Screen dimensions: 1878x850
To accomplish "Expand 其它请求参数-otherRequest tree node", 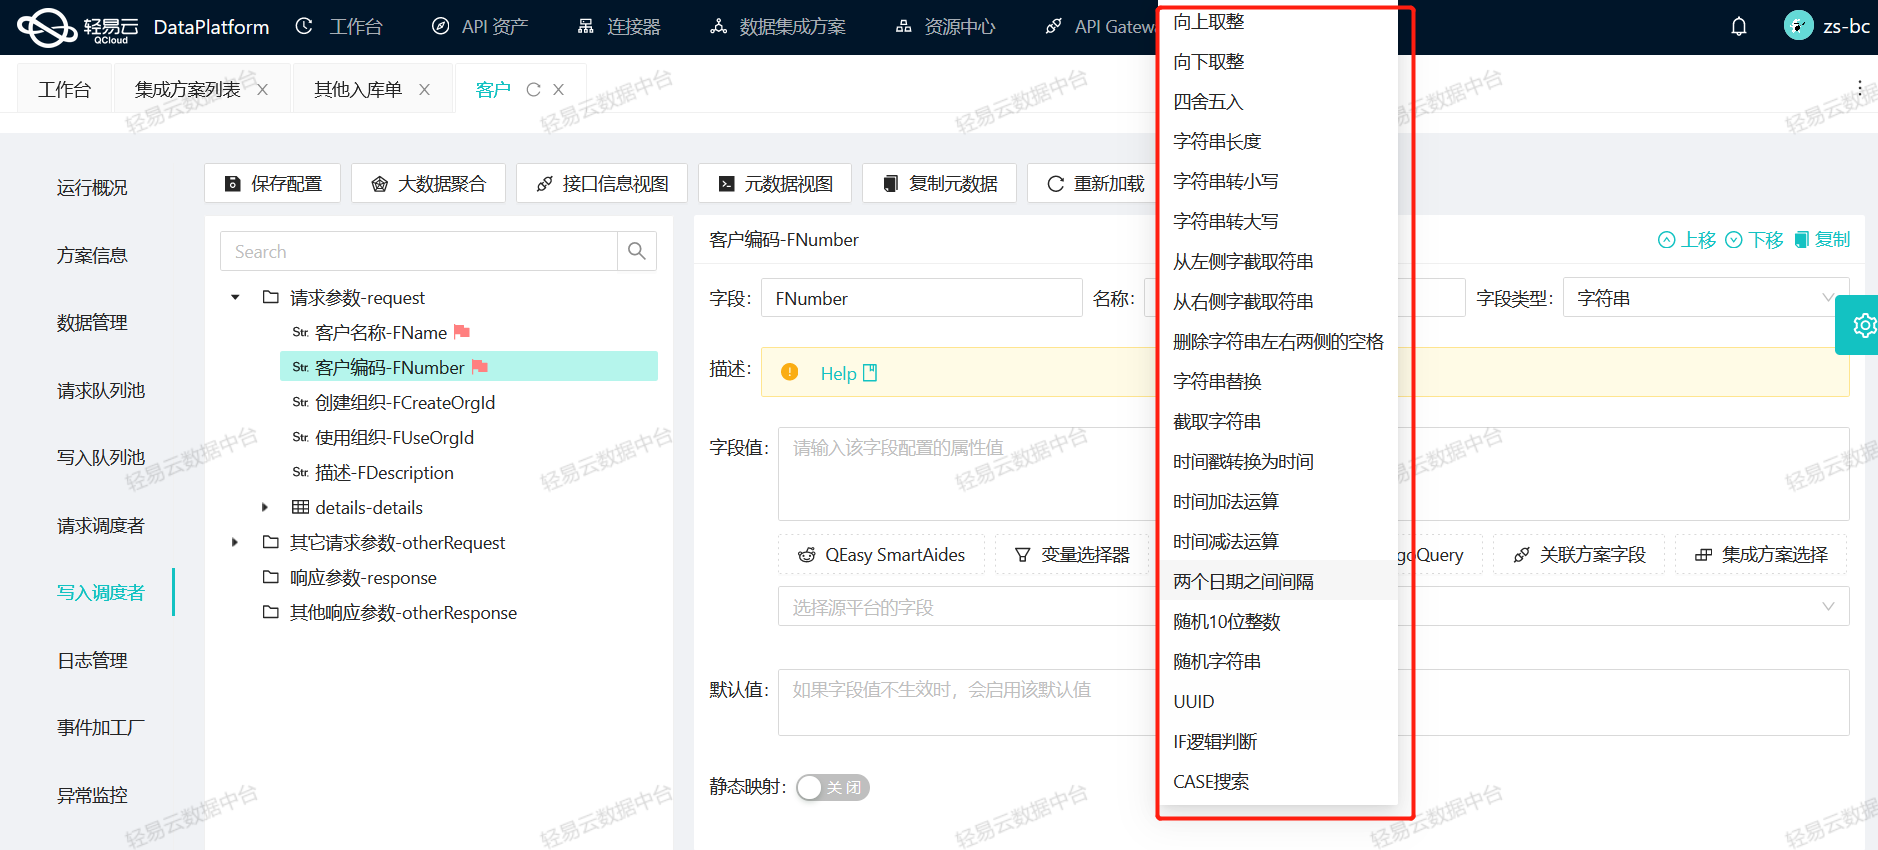I will click(x=235, y=542).
